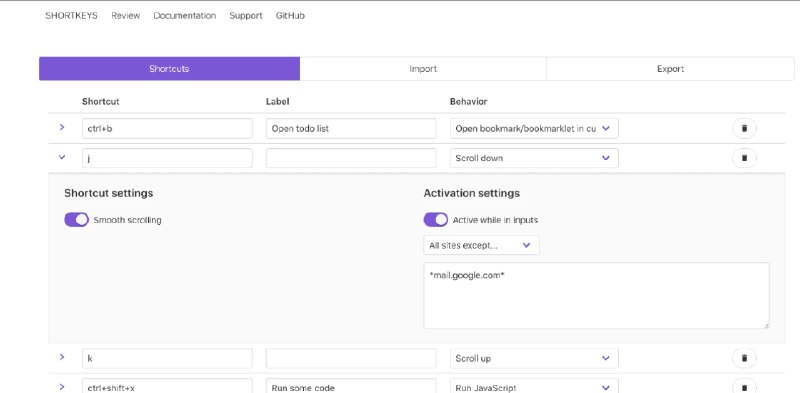Toggle Smooth scrolling switch
800x393 pixels.
[x=77, y=220]
